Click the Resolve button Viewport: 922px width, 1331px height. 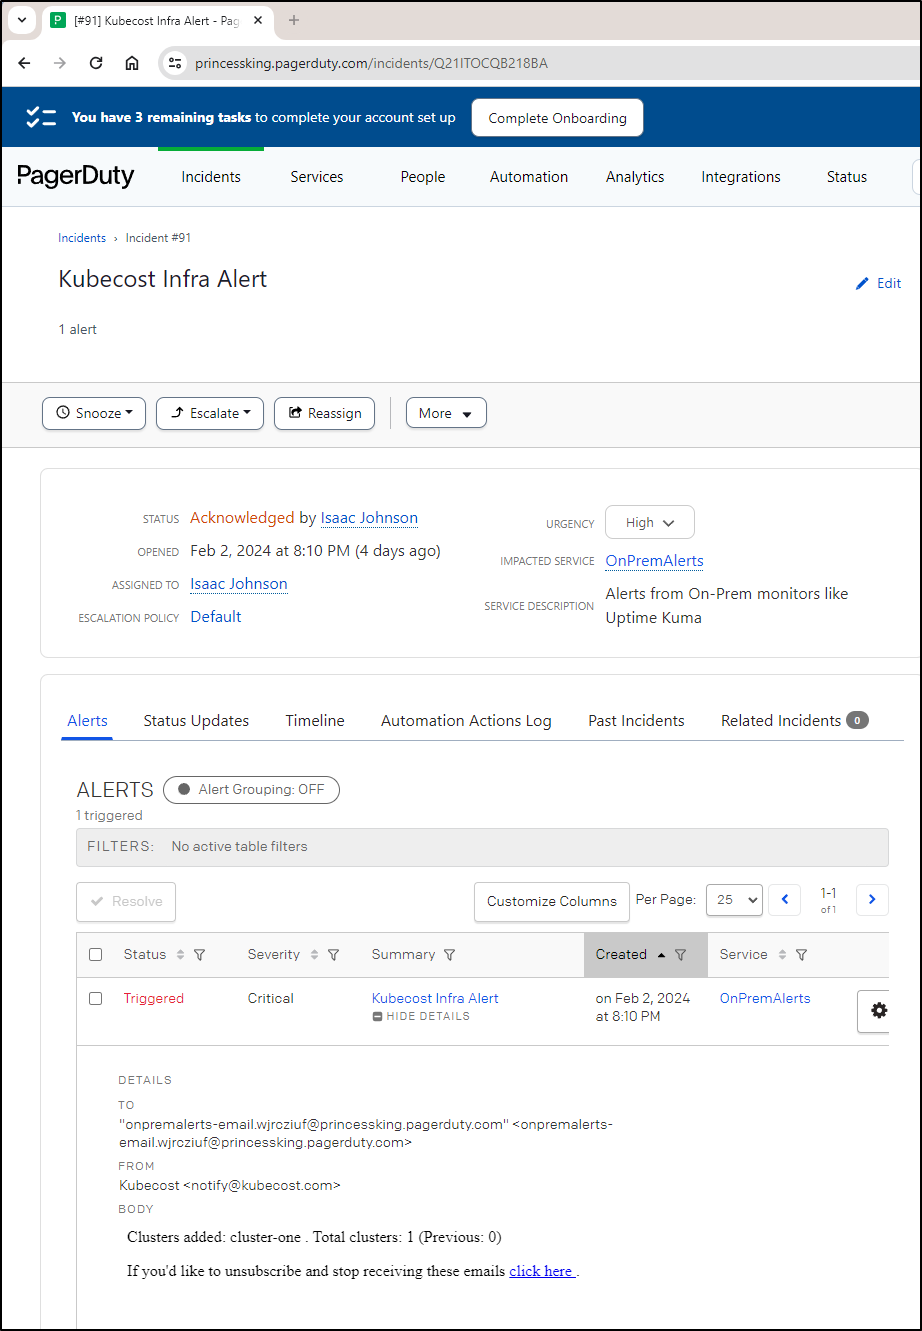pyautogui.click(x=126, y=901)
